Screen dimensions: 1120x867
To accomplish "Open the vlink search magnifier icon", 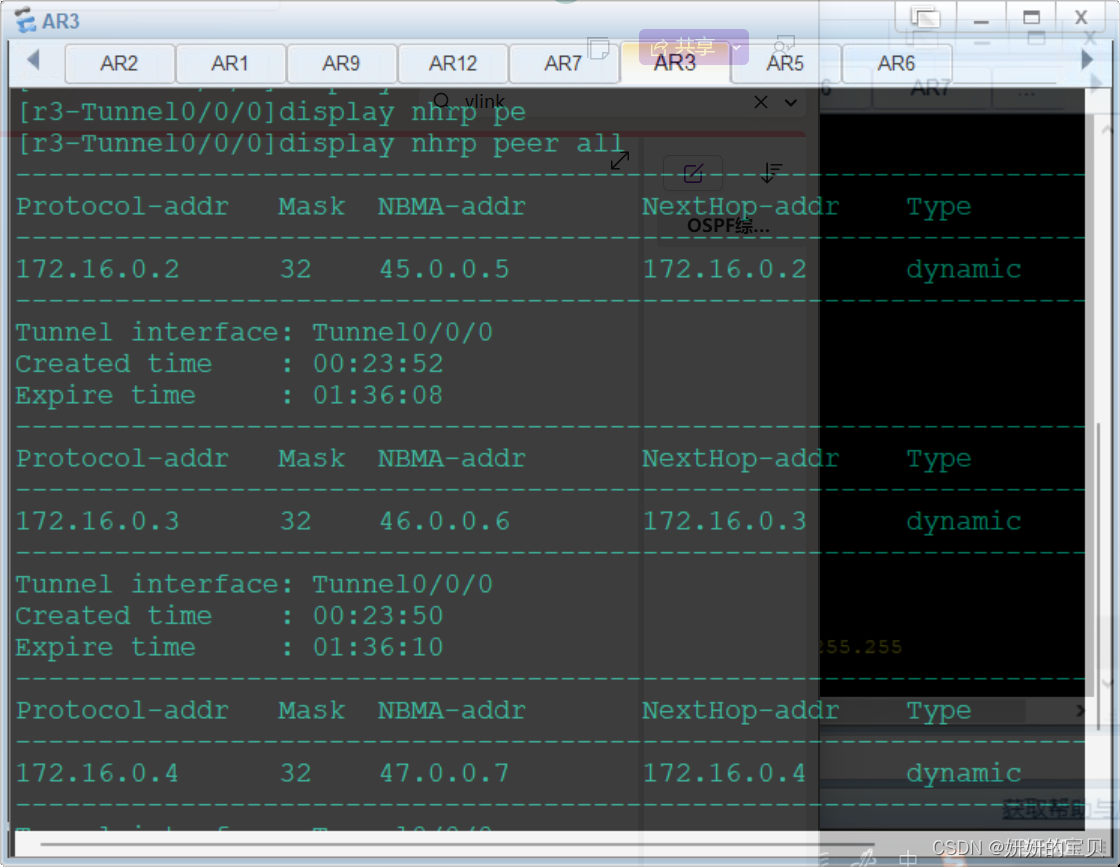I will (x=441, y=98).
